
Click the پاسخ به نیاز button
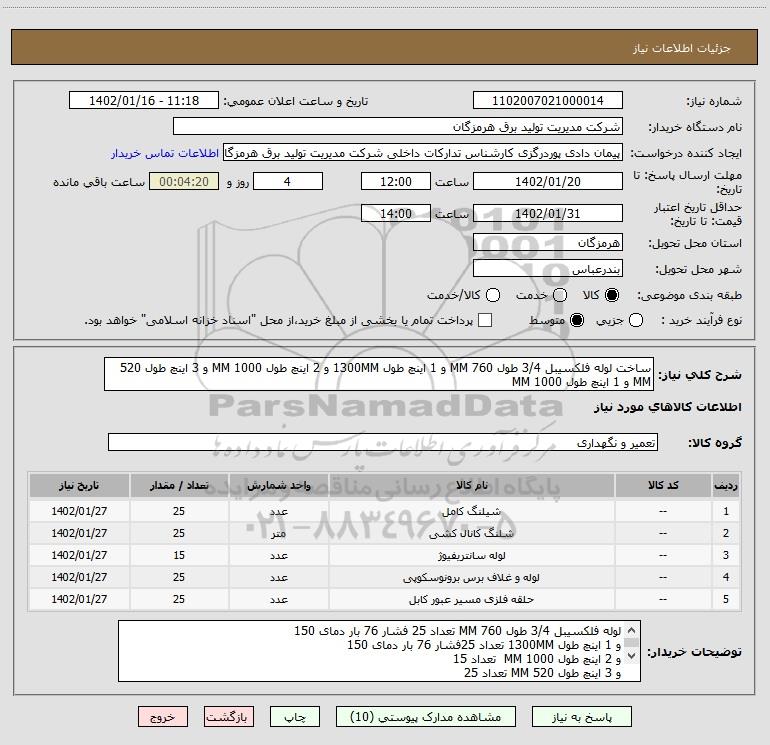click(581, 717)
